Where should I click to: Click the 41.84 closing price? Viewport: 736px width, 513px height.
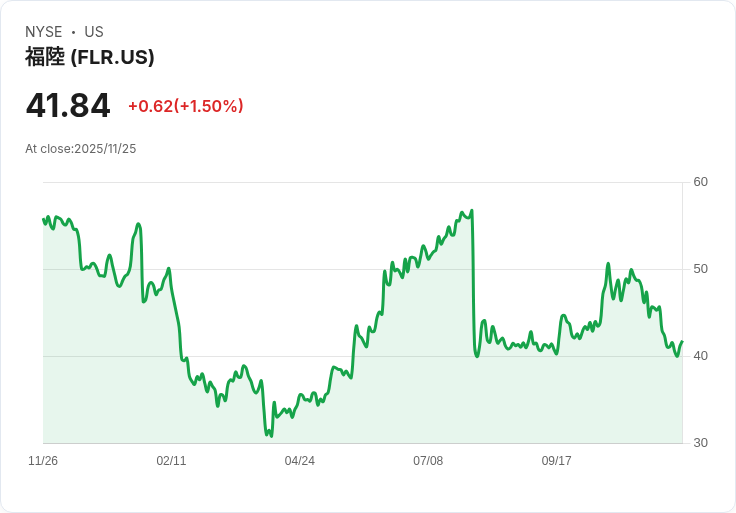(x=68, y=106)
